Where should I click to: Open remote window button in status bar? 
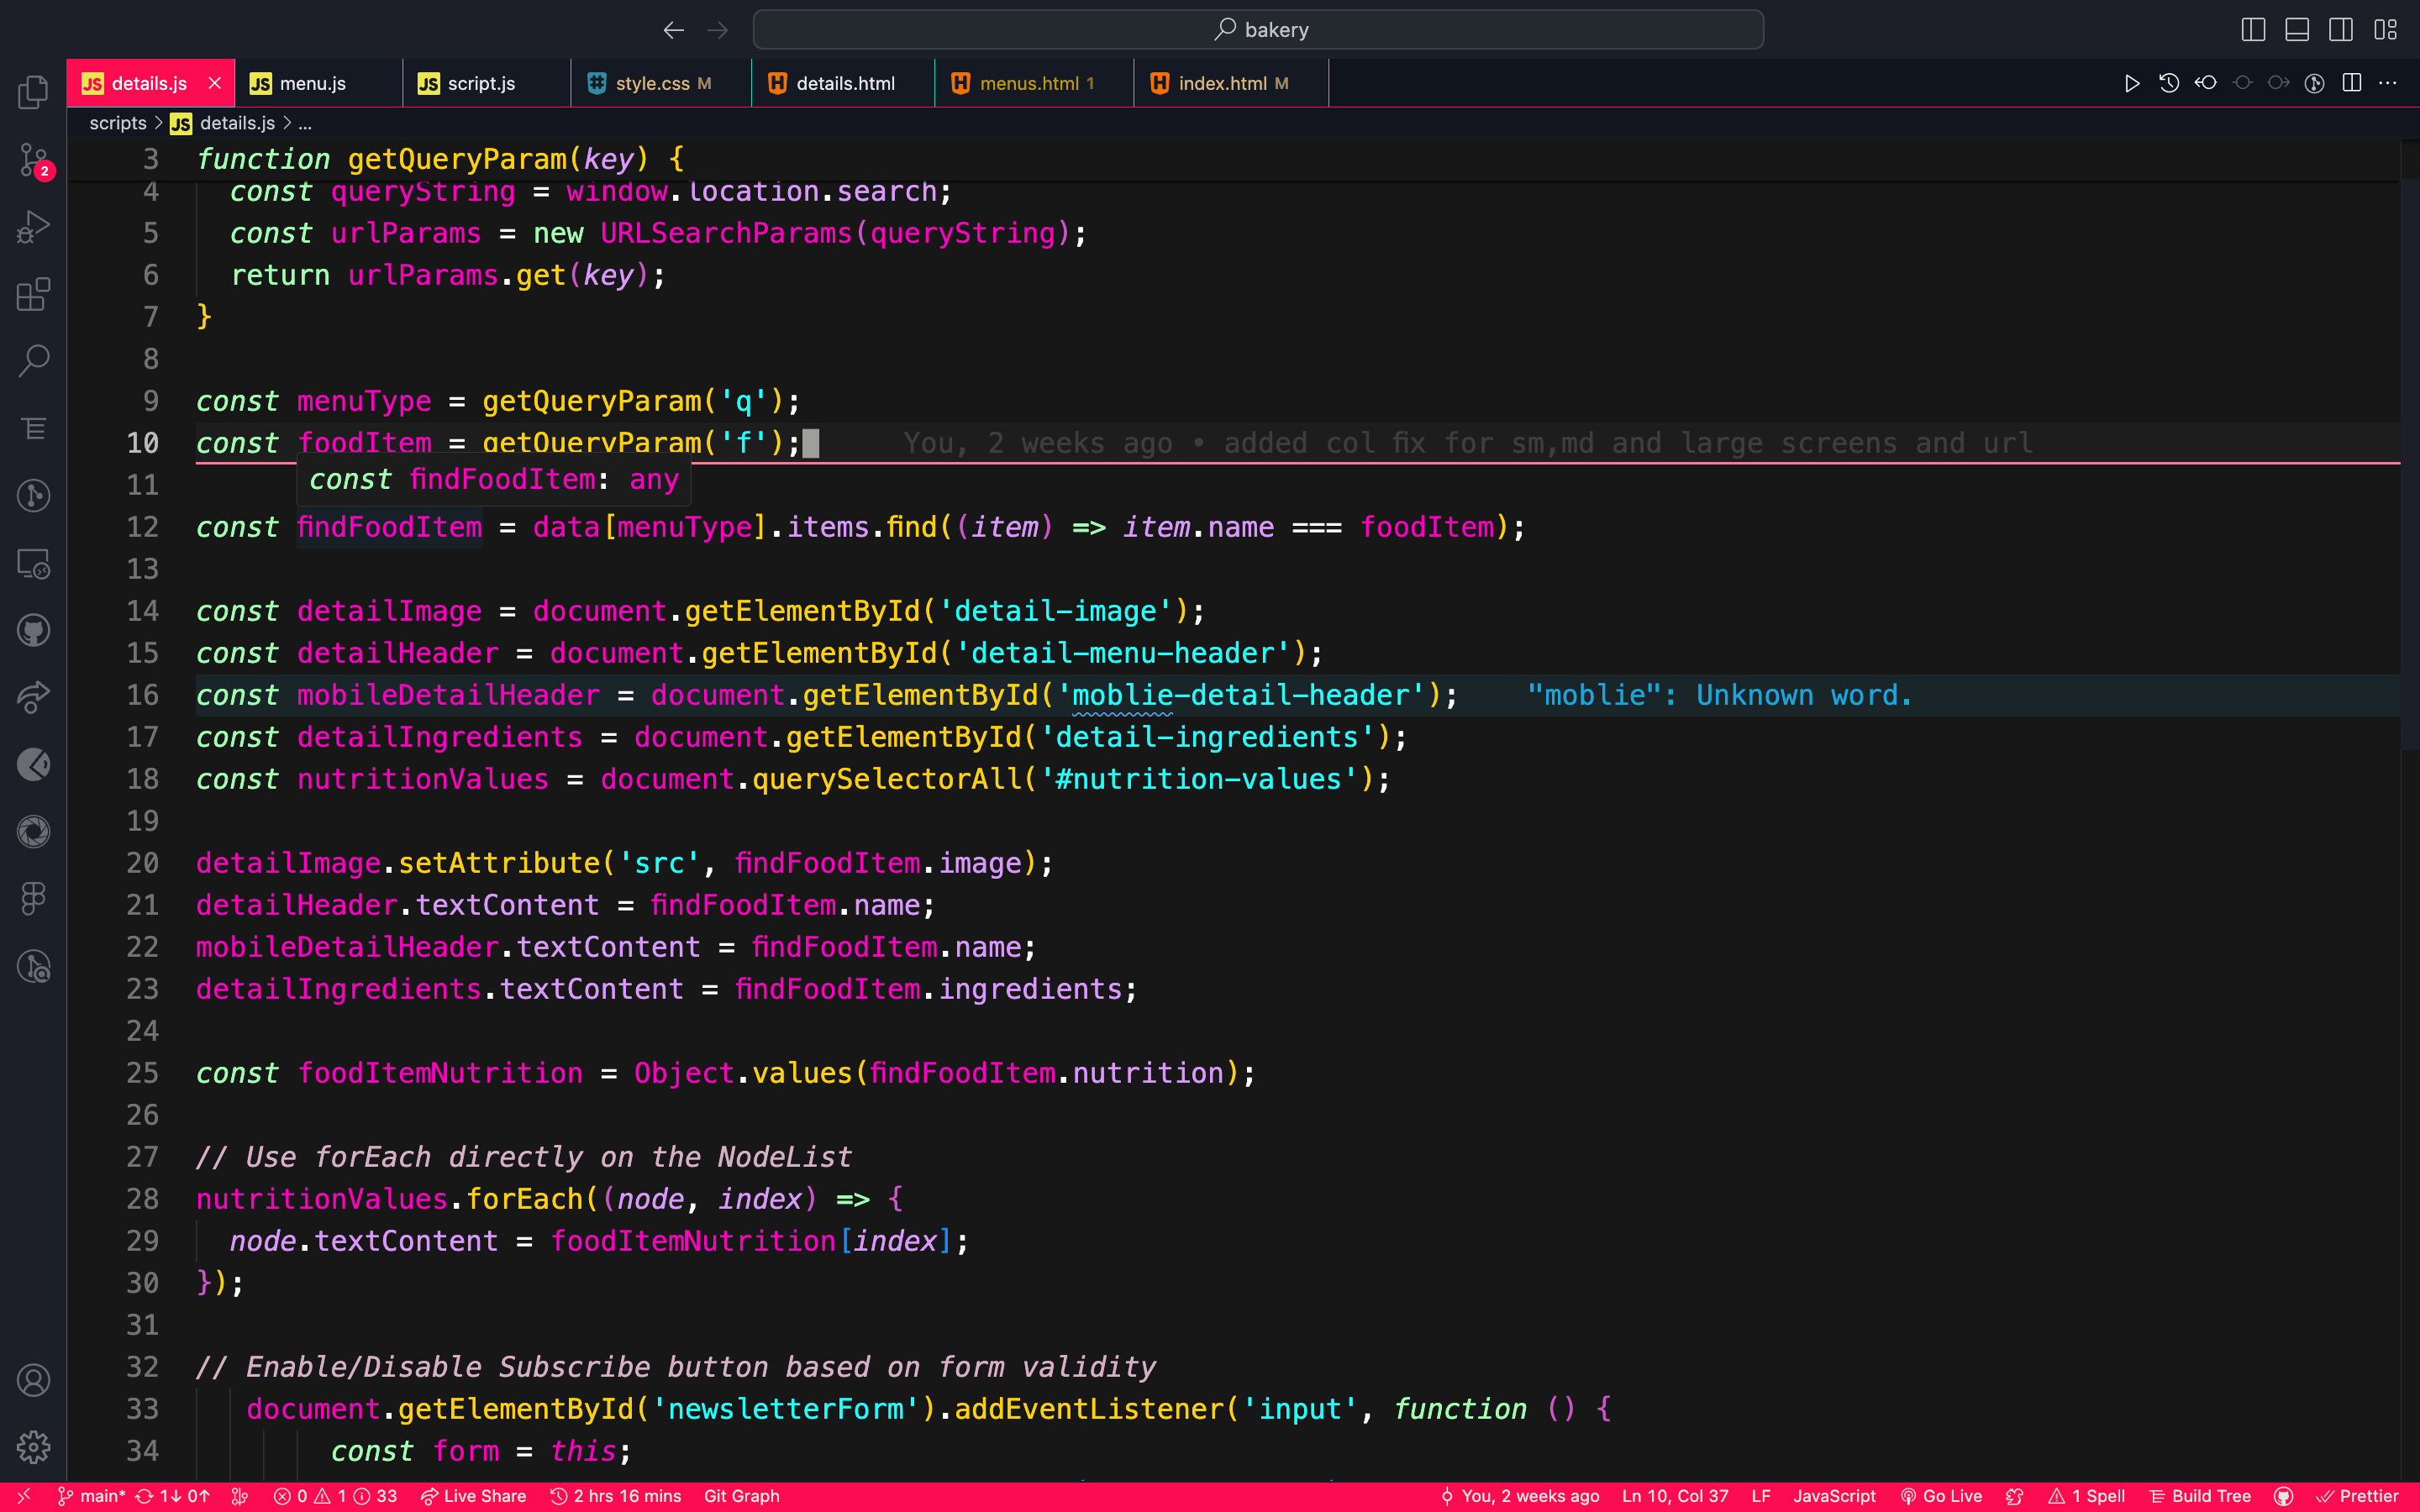pos(23,1496)
